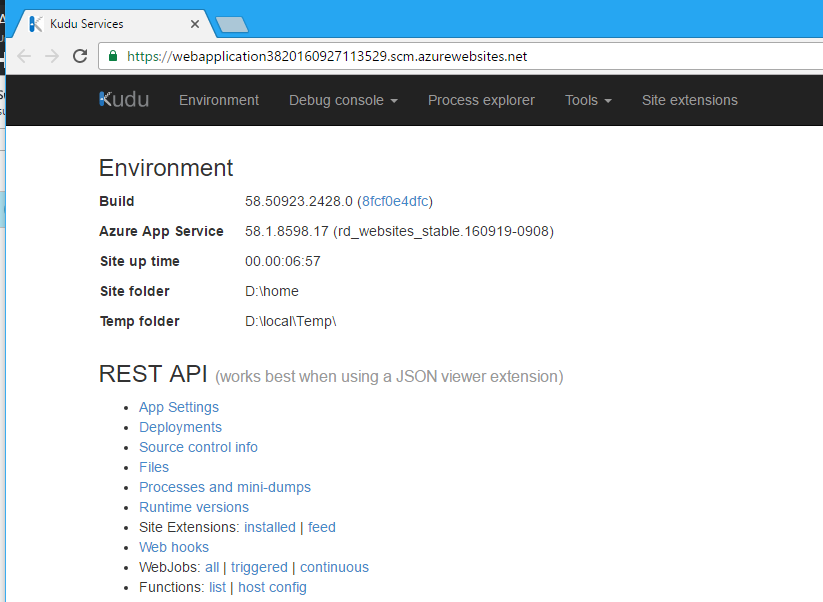The width and height of the screenshot is (823, 602).
Task: Reload the page with the refresh icon
Action: pos(80,56)
